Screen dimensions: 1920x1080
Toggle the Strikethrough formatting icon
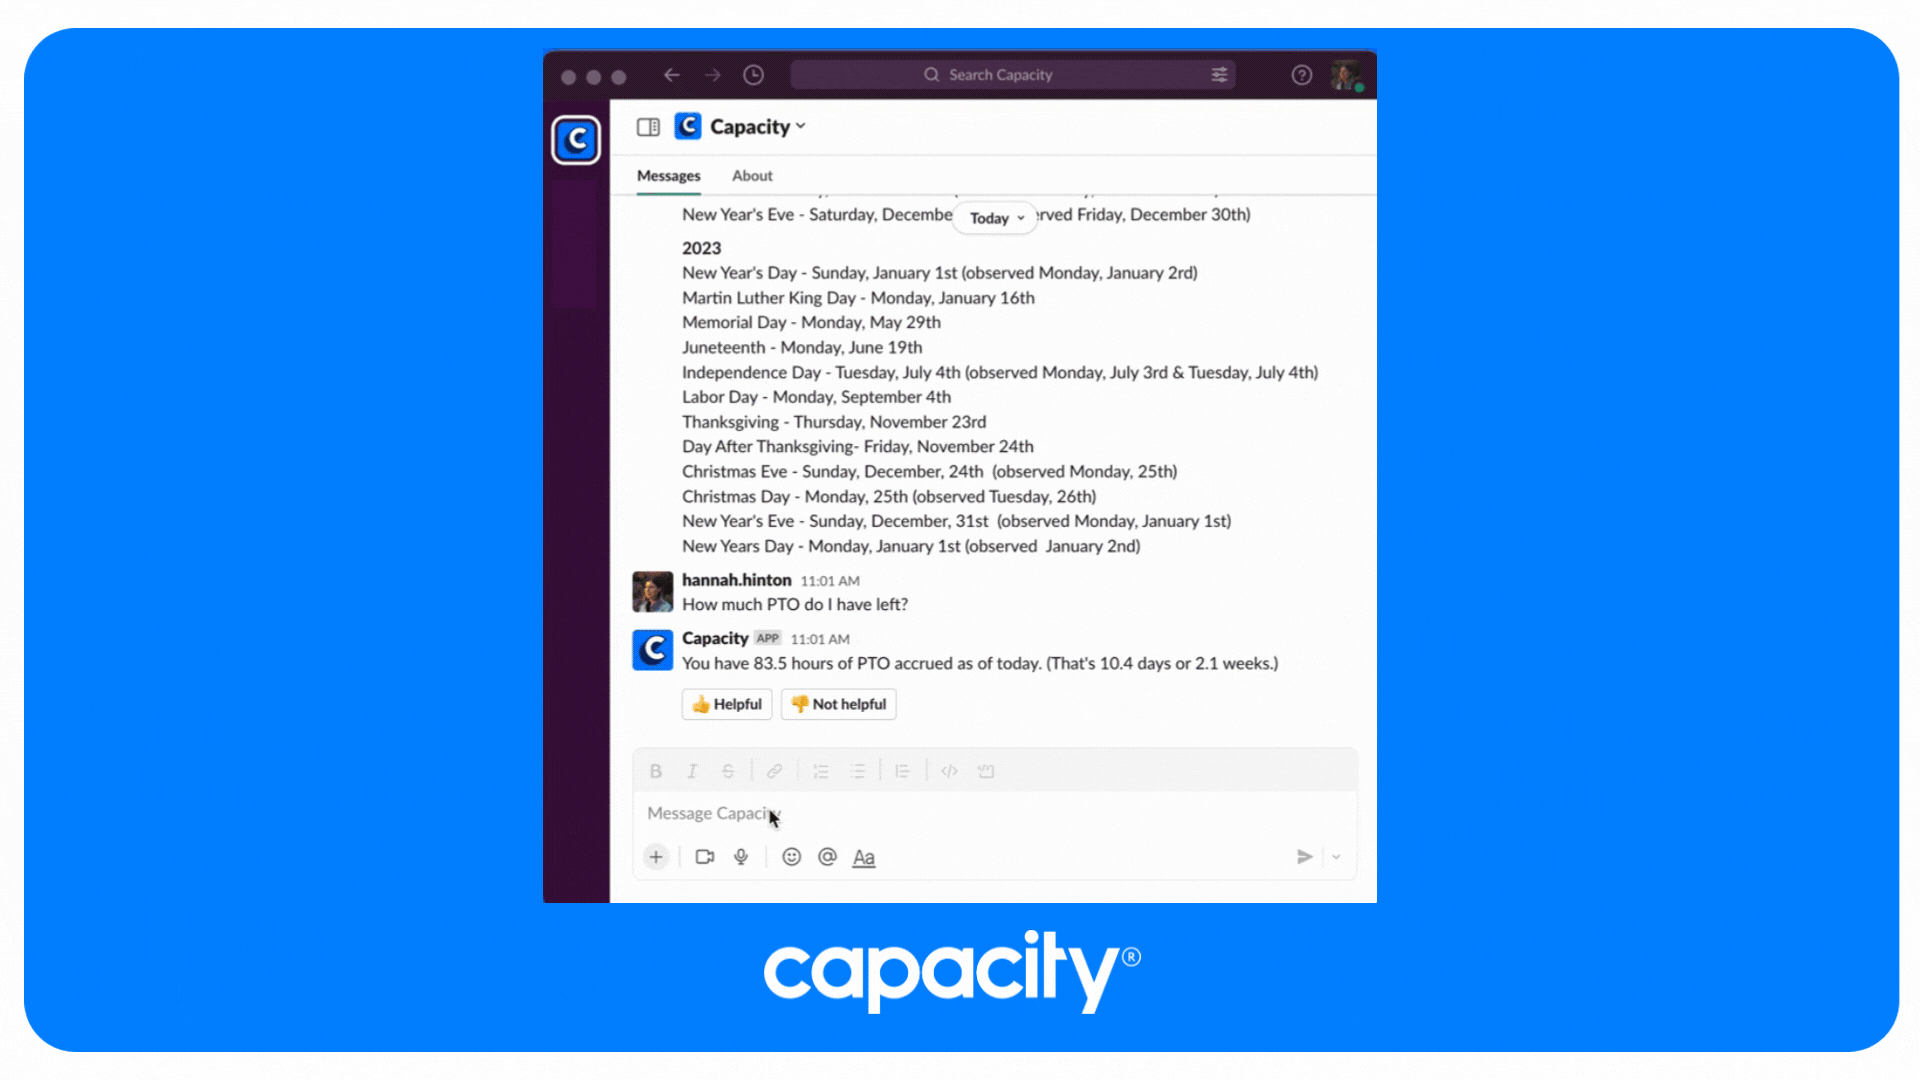[x=728, y=770]
